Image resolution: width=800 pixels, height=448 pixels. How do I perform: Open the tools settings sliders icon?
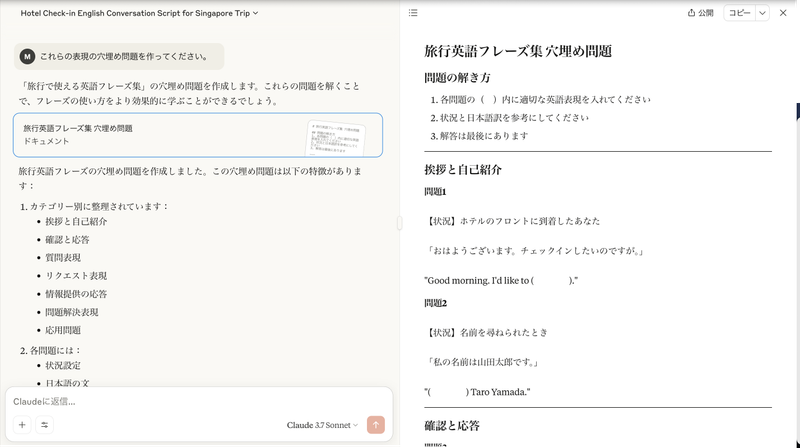point(44,425)
